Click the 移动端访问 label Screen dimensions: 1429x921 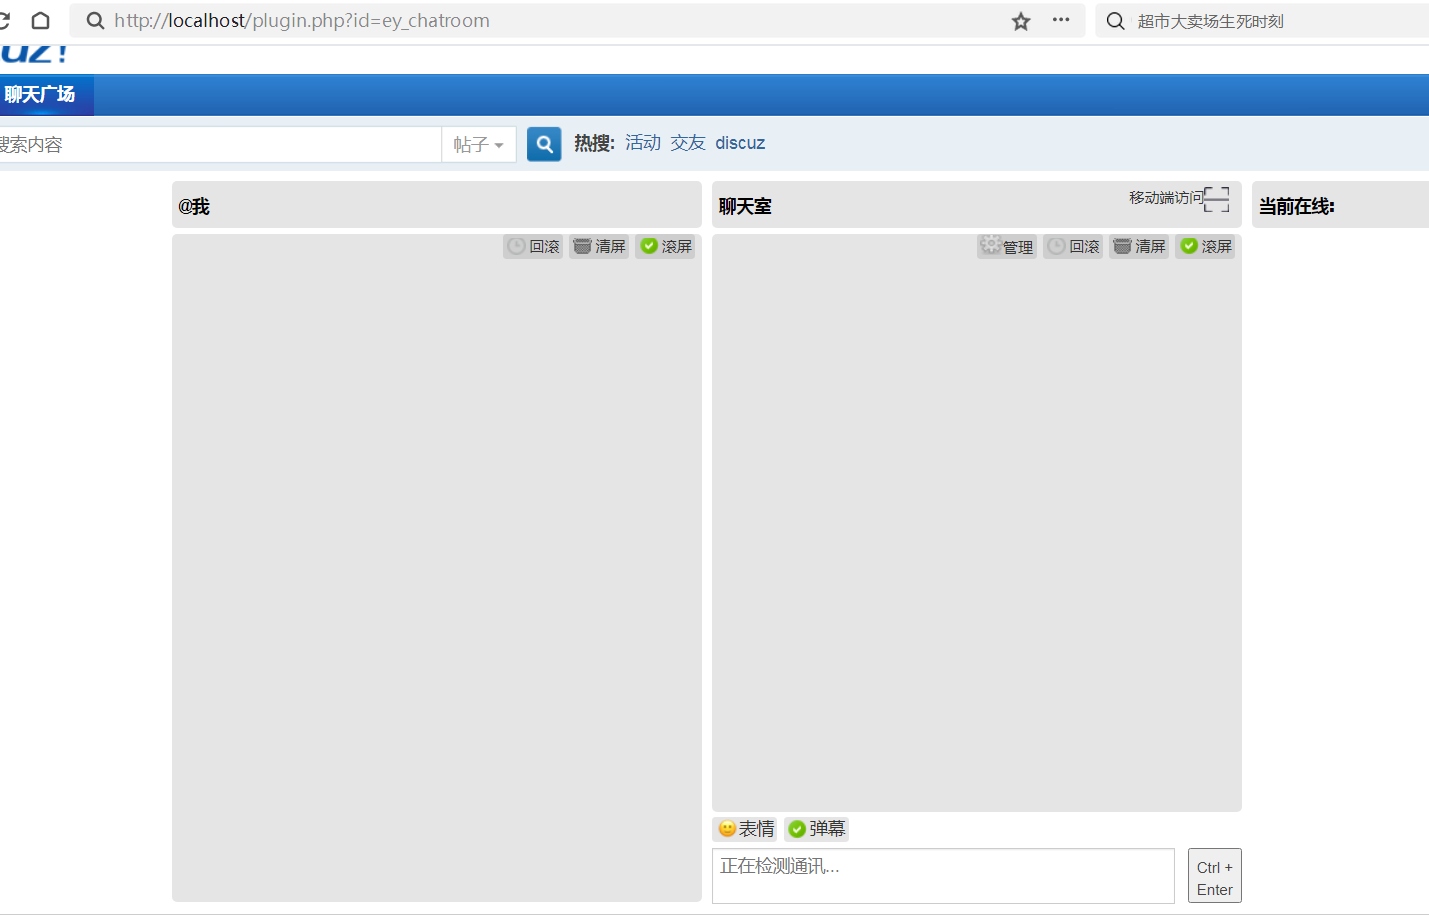pos(1166,198)
